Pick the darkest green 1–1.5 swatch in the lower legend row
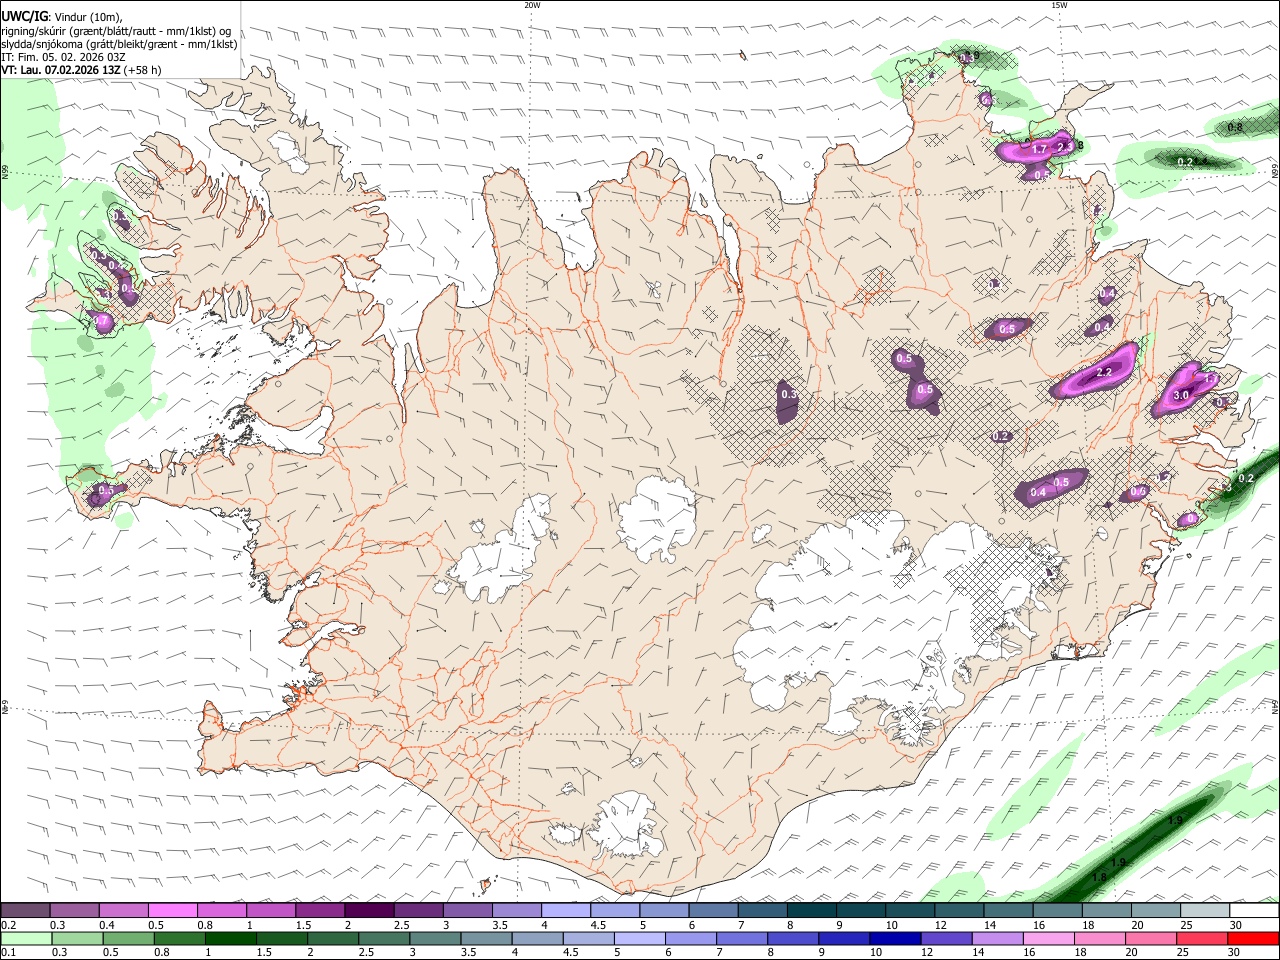The height and width of the screenshot is (960, 1280). click(x=231, y=938)
